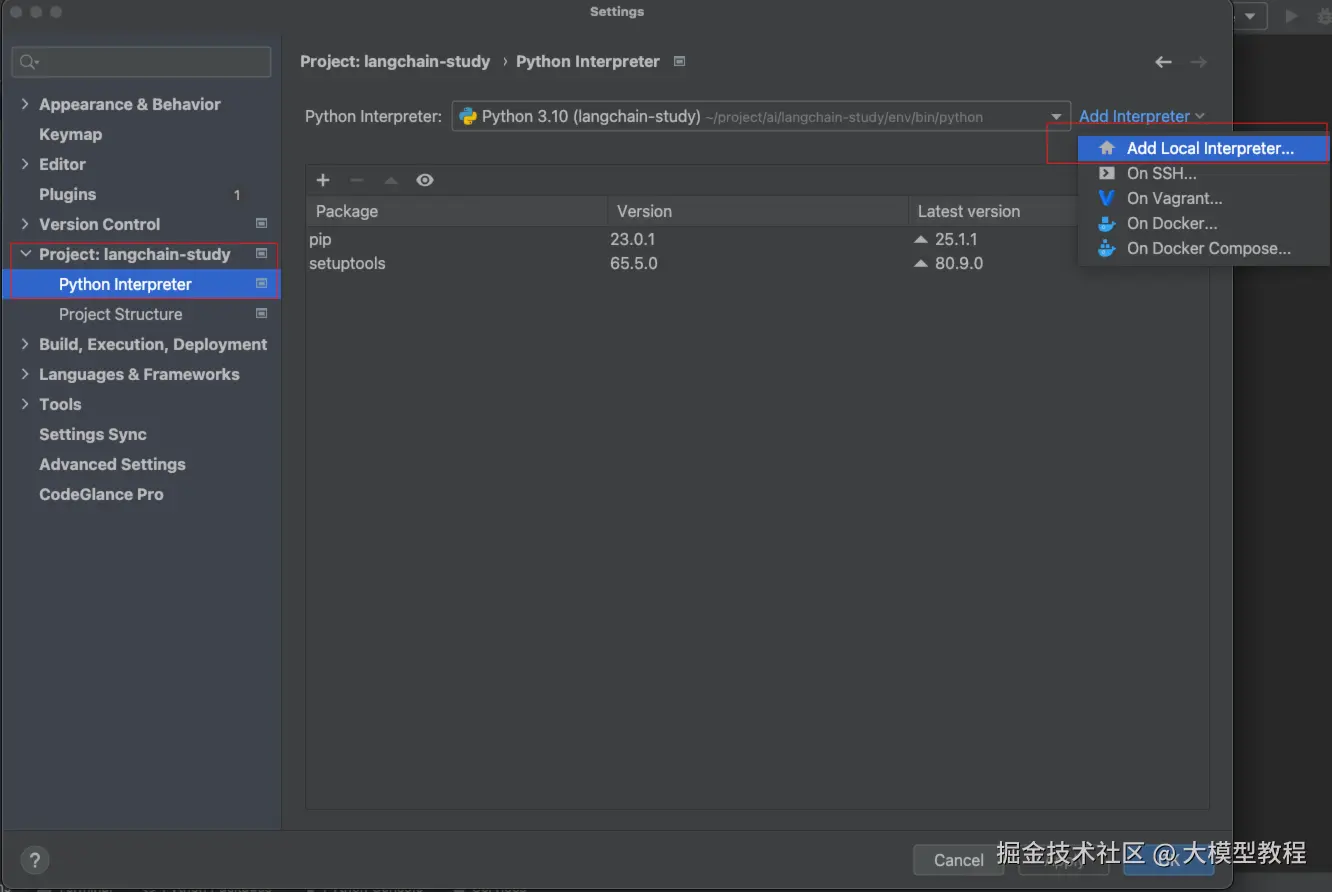The height and width of the screenshot is (892, 1332).
Task: Expand Languages & Frameworks section
Action: 26,374
